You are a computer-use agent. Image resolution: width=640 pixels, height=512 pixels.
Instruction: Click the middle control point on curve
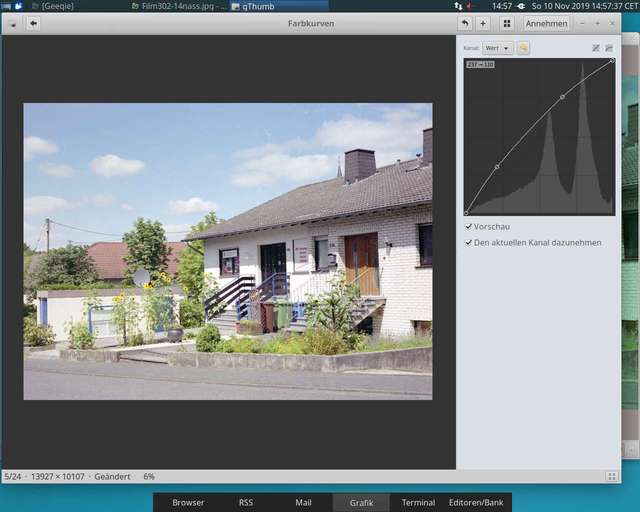point(562,97)
